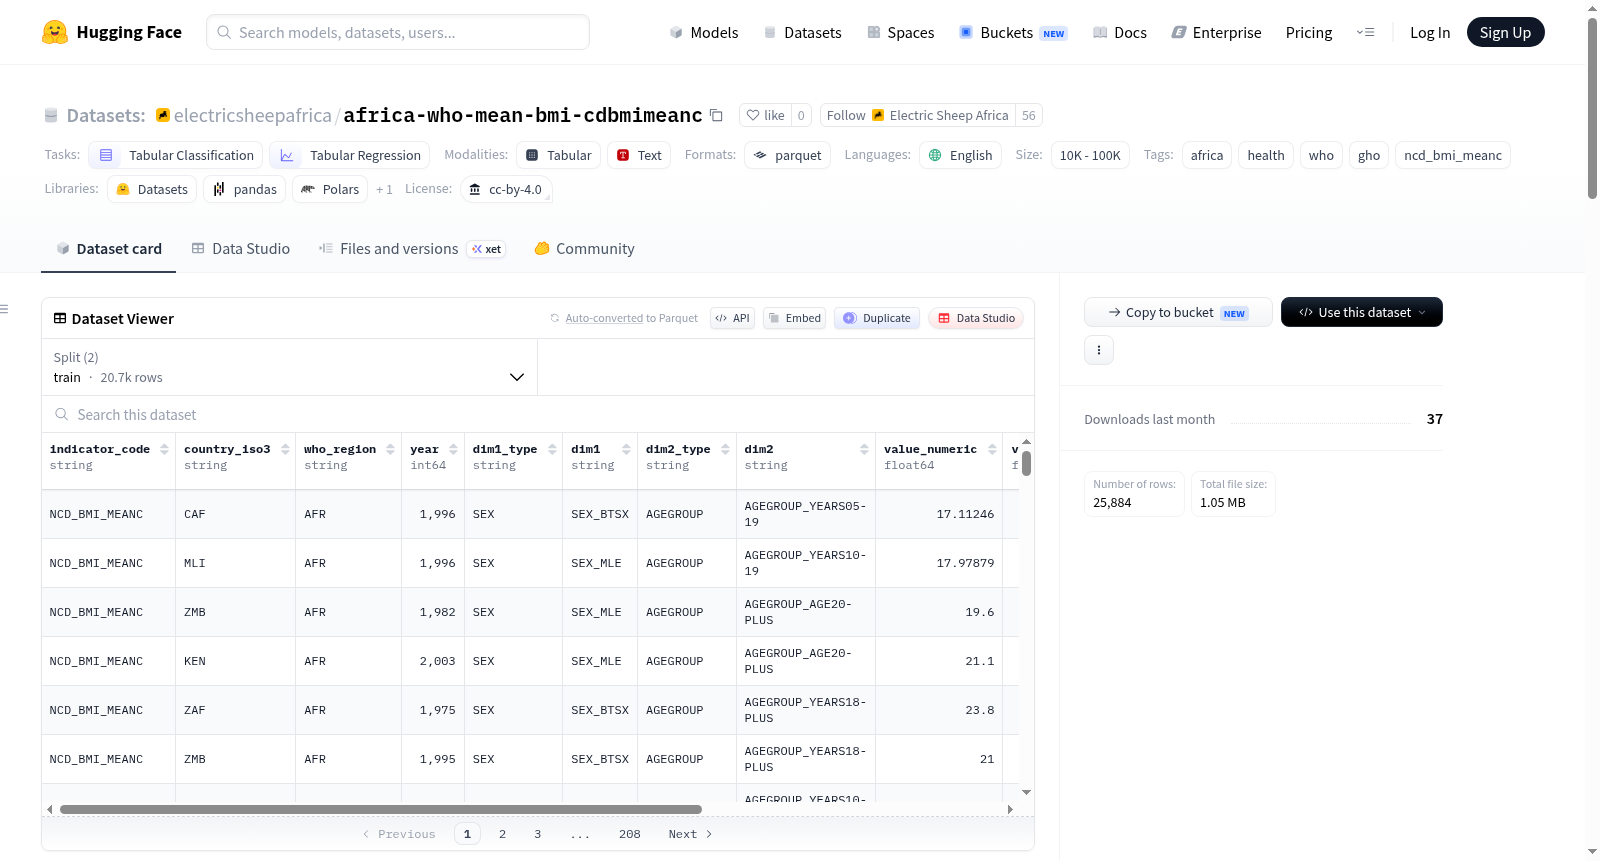Like this dataset with the heart button
This screenshot has height=861, width=1600.
766,115
